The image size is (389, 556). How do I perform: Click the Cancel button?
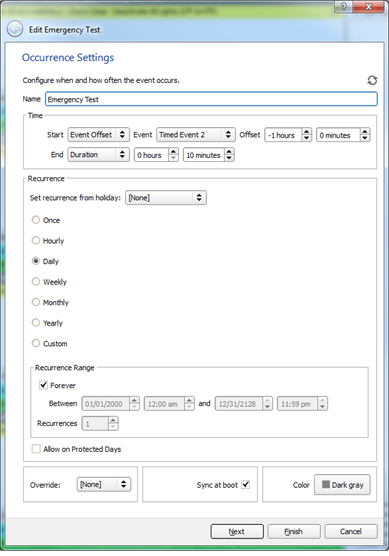click(x=351, y=532)
